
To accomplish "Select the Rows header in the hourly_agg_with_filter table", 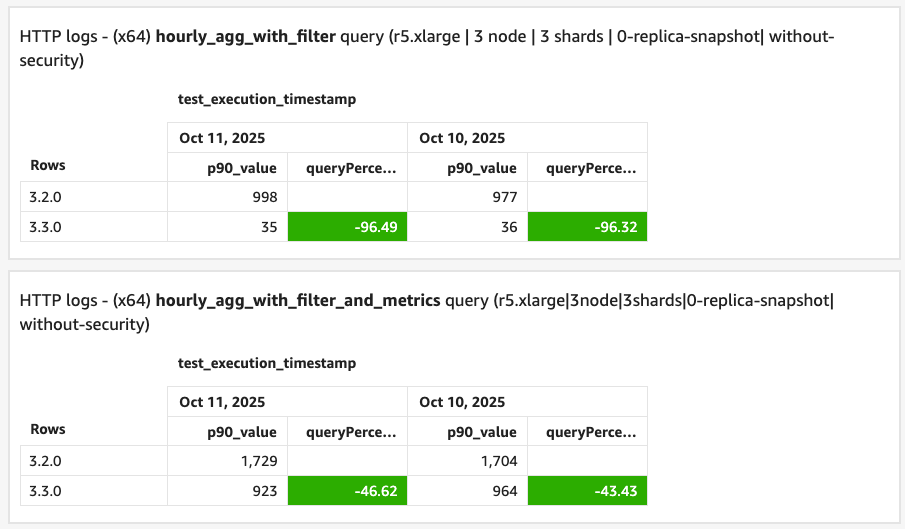I will pyautogui.click(x=48, y=165).
